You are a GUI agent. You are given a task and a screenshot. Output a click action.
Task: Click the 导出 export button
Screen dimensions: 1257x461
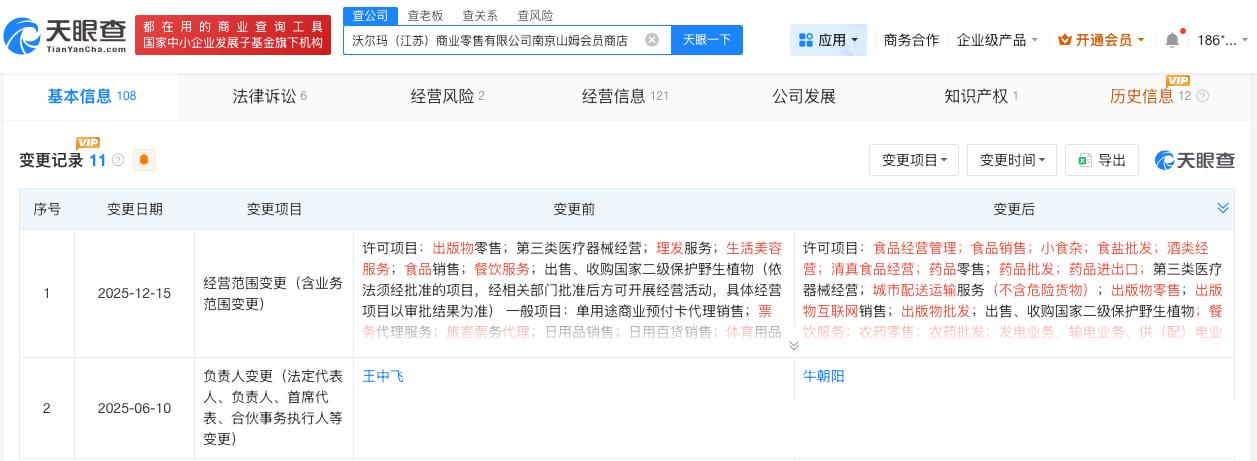(1101, 160)
